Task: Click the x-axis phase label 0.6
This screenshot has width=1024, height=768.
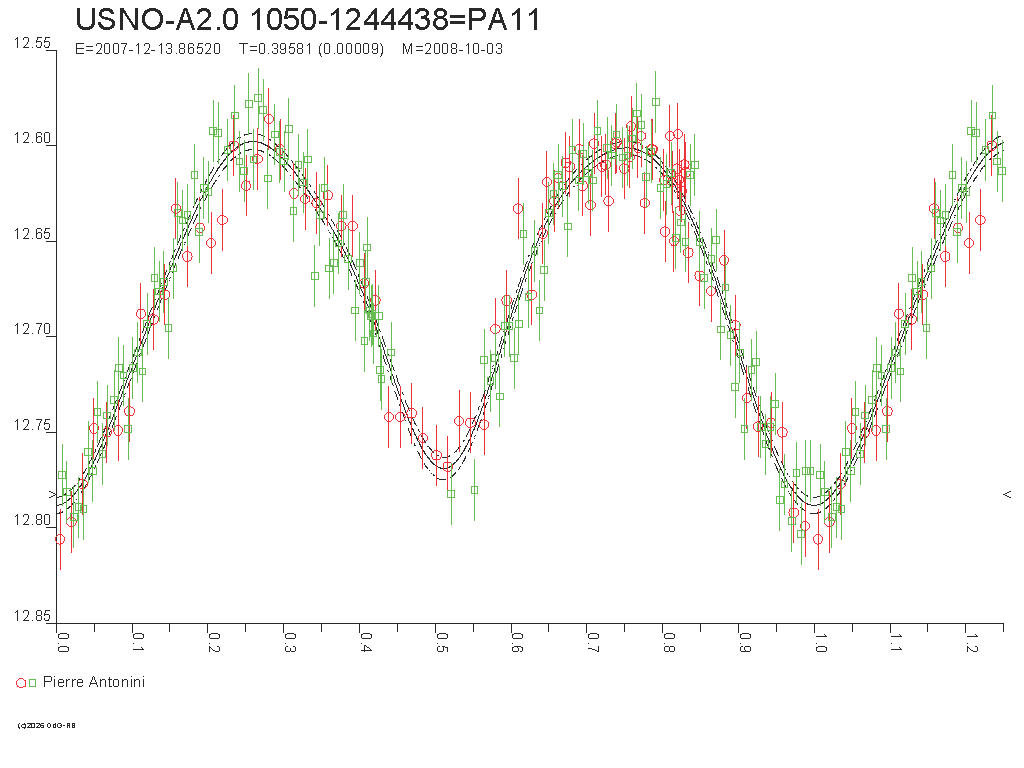Action: pos(517,643)
